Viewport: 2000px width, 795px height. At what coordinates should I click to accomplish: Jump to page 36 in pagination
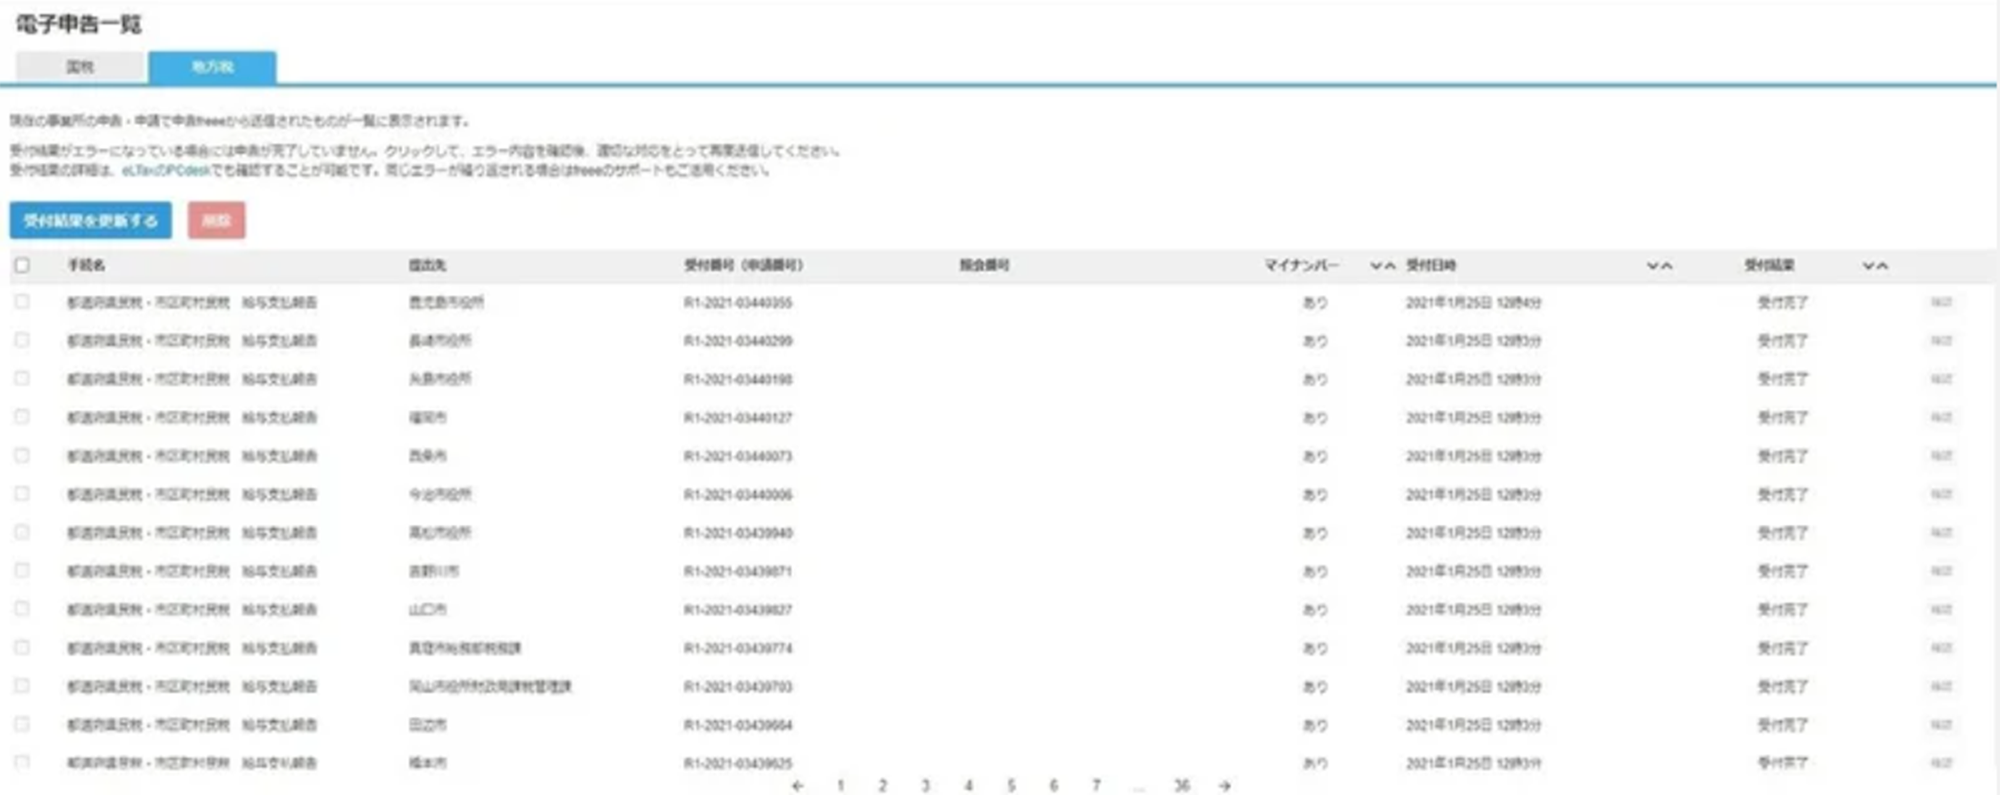1182,786
